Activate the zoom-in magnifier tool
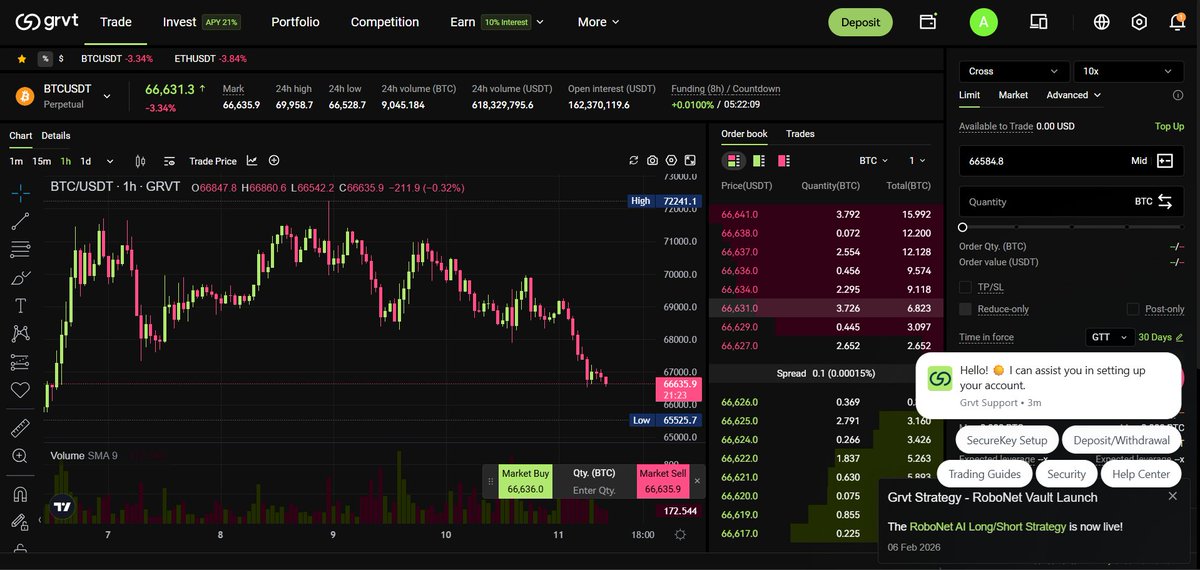Viewport: 1200px width, 570px height. pyautogui.click(x=20, y=456)
